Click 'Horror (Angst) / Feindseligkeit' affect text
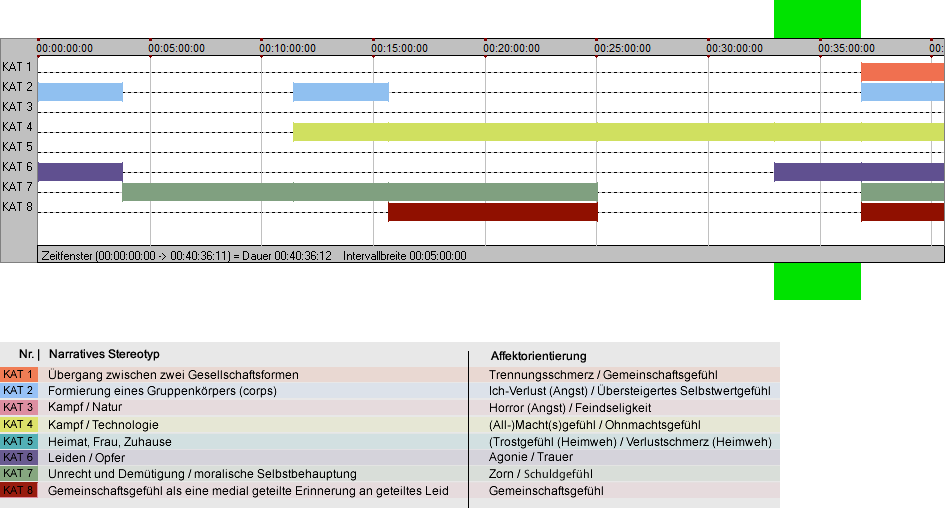Image resolution: width=945 pixels, height=530 pixels. click(570, 408)
